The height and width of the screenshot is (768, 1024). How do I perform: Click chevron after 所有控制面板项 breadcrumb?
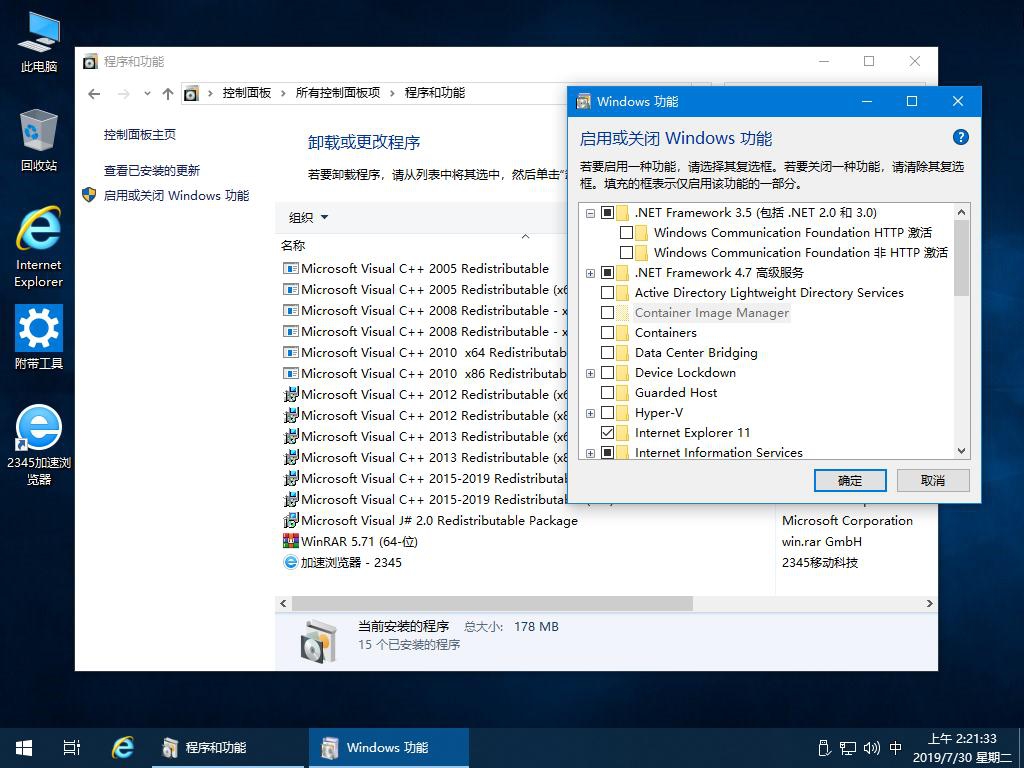pos(392,93)
